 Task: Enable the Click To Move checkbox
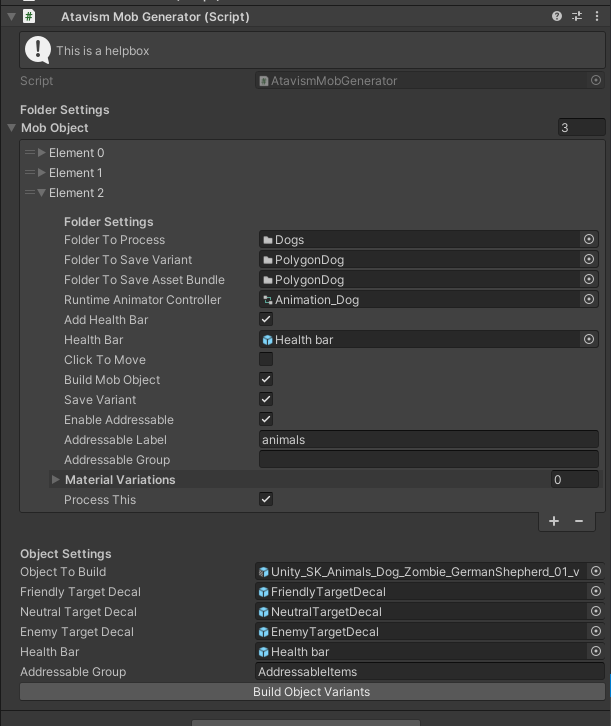(266, 360)
